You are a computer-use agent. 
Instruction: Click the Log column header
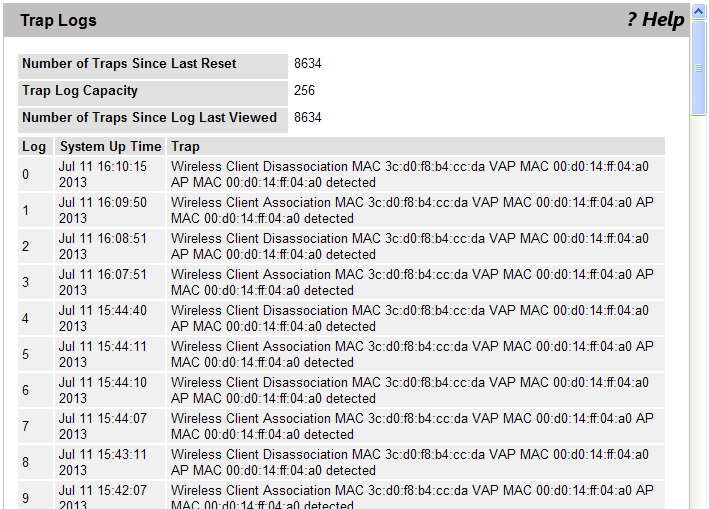(35, 146)
